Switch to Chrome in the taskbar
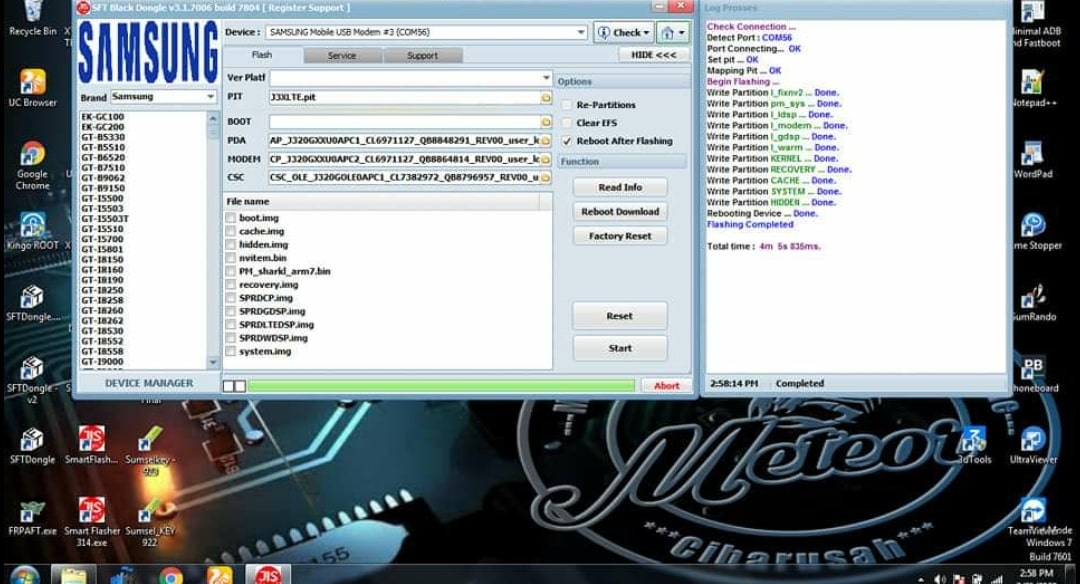Image resolution: width=1080 pixels, height=584 pixels. coord(171,574)
